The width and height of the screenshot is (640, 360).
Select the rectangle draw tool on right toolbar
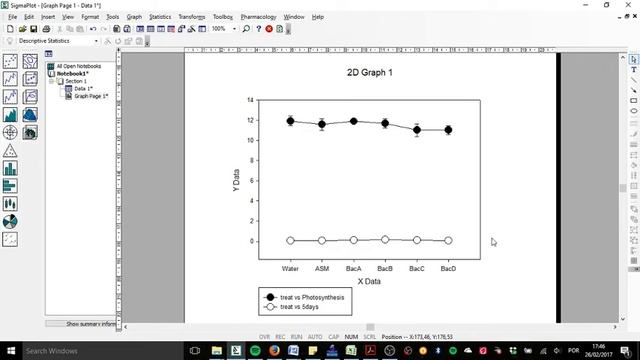point(633,100)
